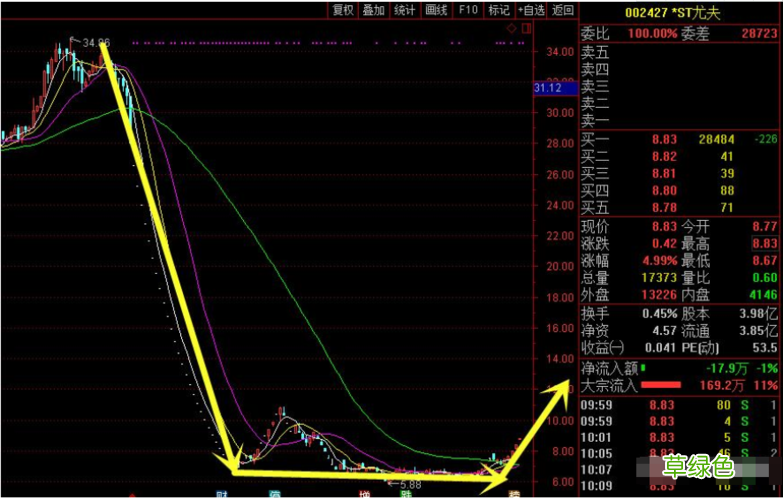Open the 叠加 overlay option
The width and height of the screenshot is (783, 500).
point(373,10)
